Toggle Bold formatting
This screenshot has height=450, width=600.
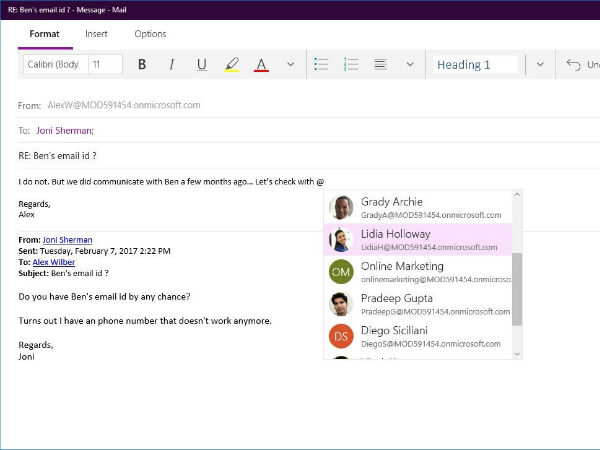tap(142, 65)
